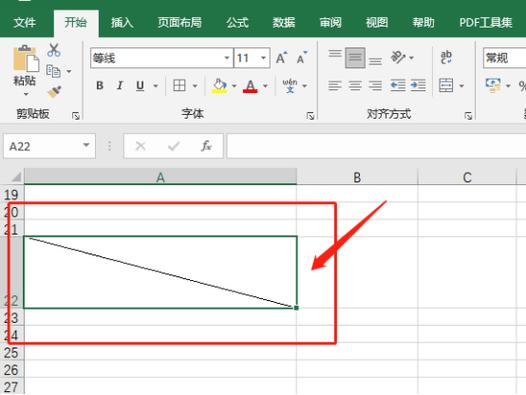Expand the font name dropdown arrow
This screenshot has height=395, width=526.
[x=227, y=58]
